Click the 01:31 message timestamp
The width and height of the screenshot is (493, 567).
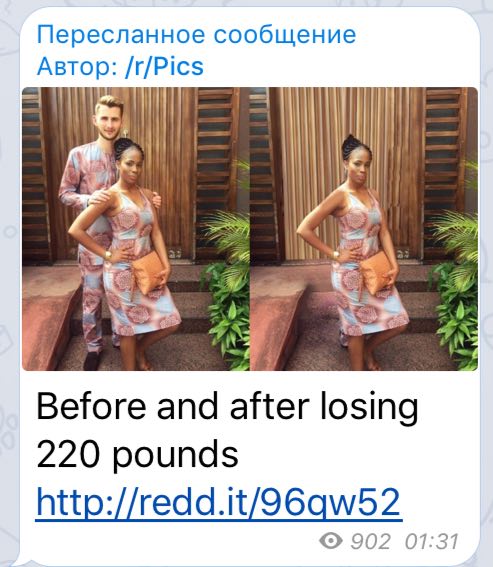432,541
